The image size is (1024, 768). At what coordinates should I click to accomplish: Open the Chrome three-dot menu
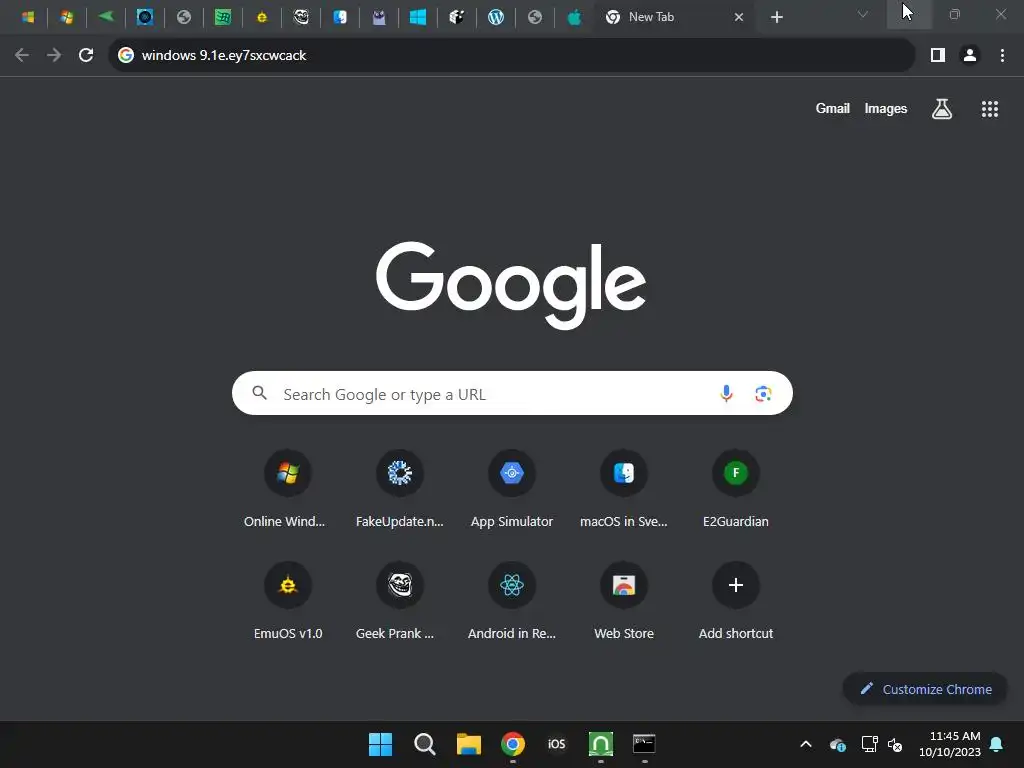1002,56
